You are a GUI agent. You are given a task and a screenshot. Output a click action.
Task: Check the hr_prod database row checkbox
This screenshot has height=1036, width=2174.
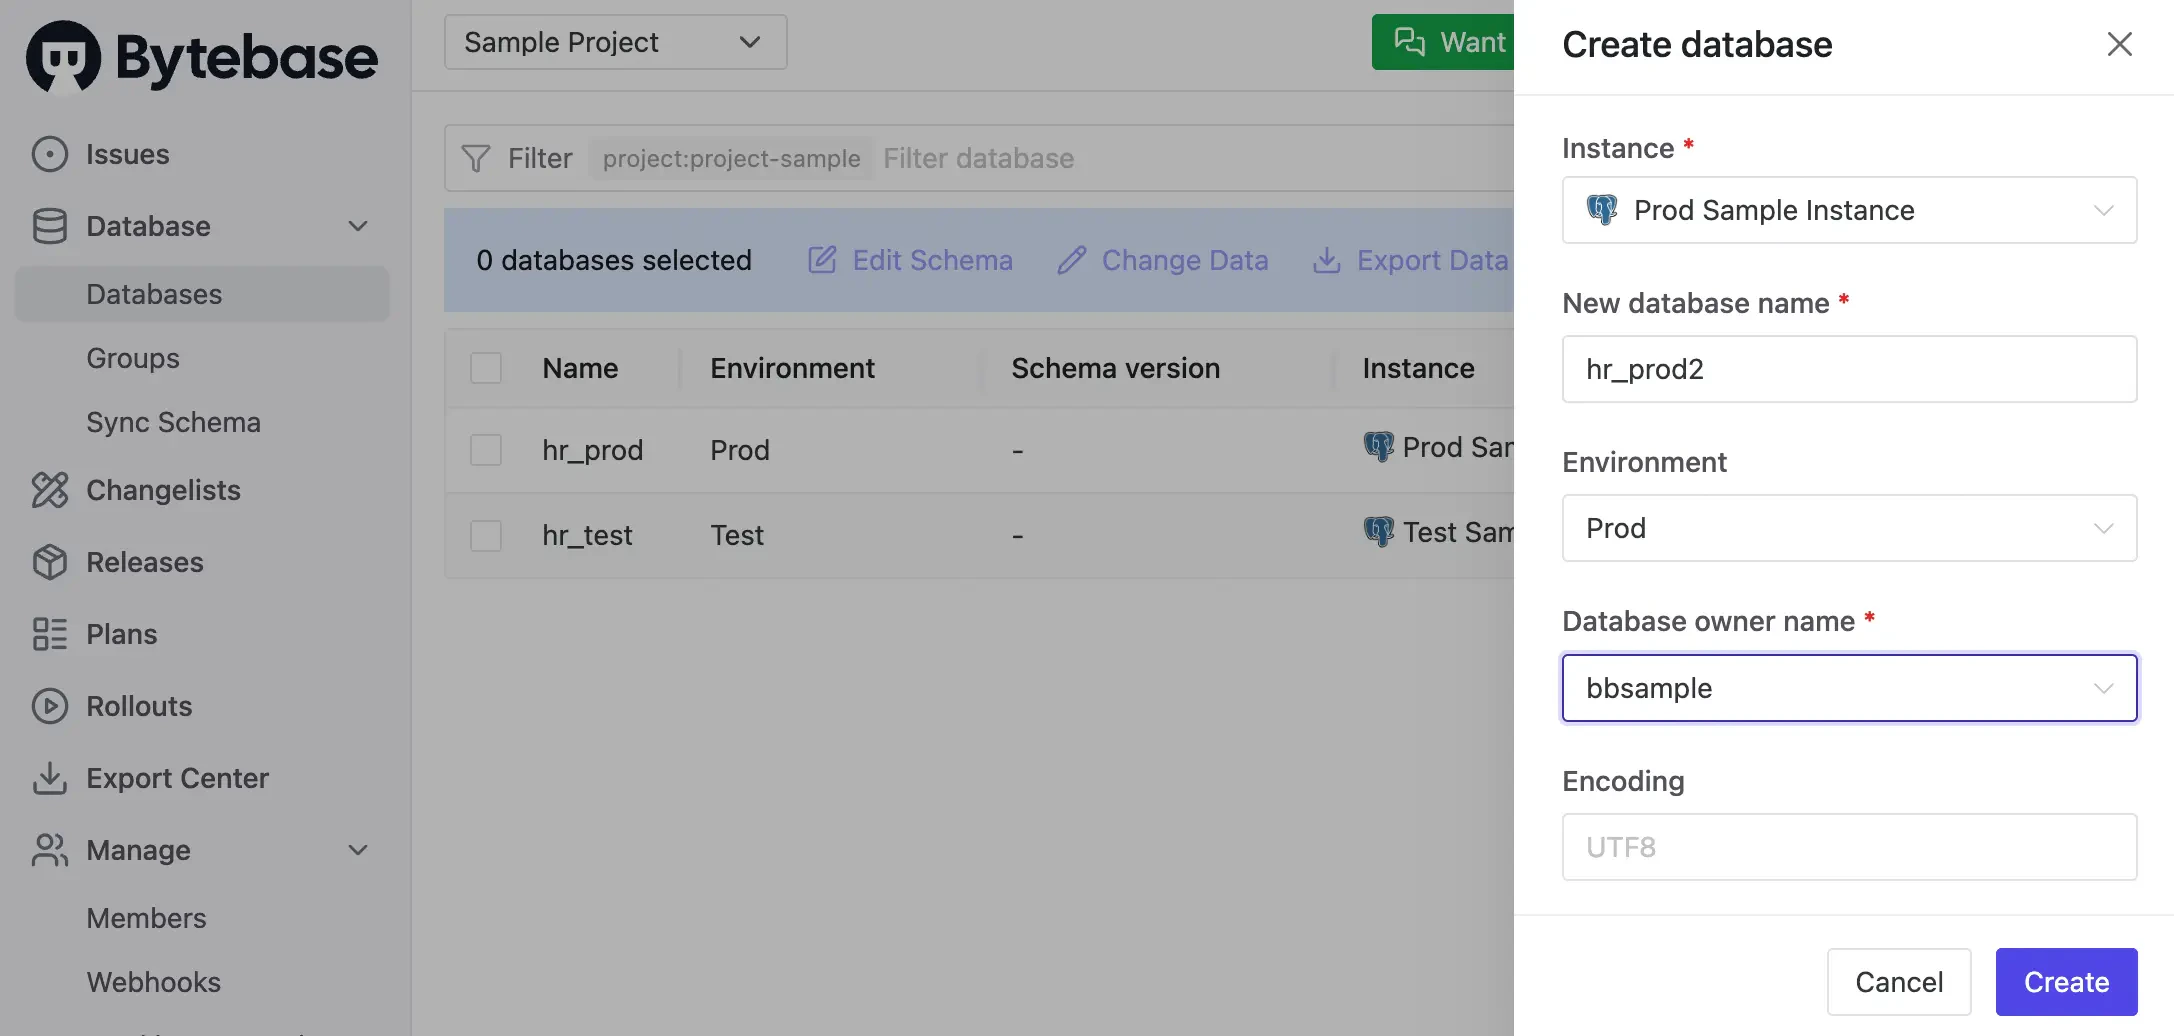[486, 450]
